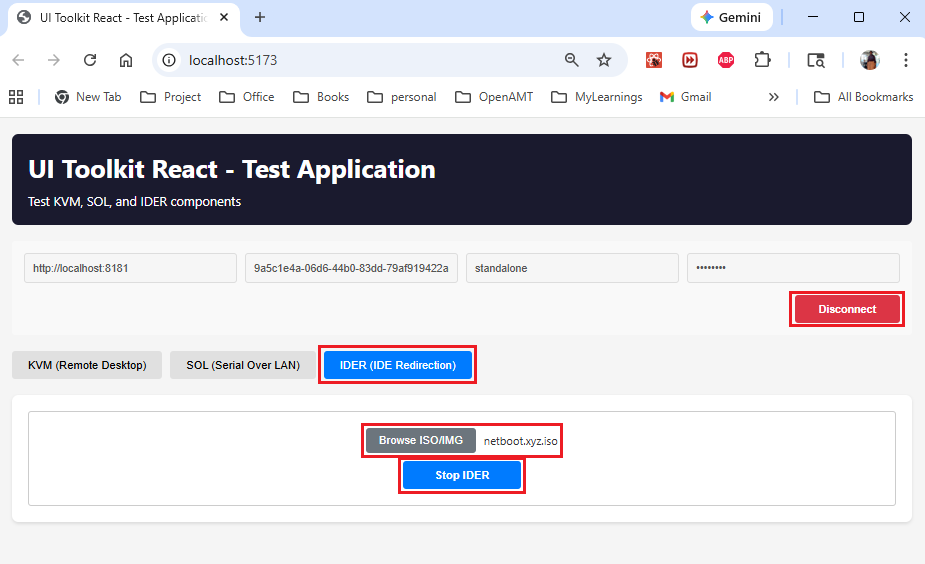This screenshot has width=925, height=564.
Task: Open the Extensions puzzle piece icon
Action: click(762, 60)
